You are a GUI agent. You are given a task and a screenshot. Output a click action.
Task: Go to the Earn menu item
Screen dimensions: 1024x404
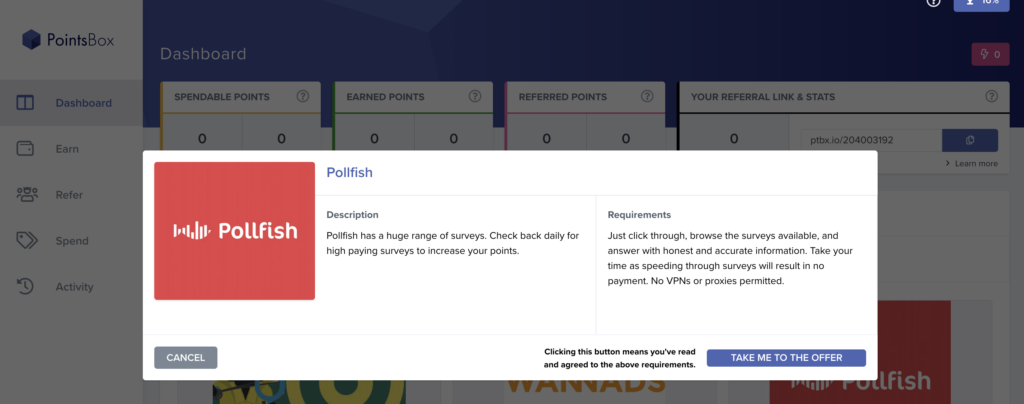(67, 149)
